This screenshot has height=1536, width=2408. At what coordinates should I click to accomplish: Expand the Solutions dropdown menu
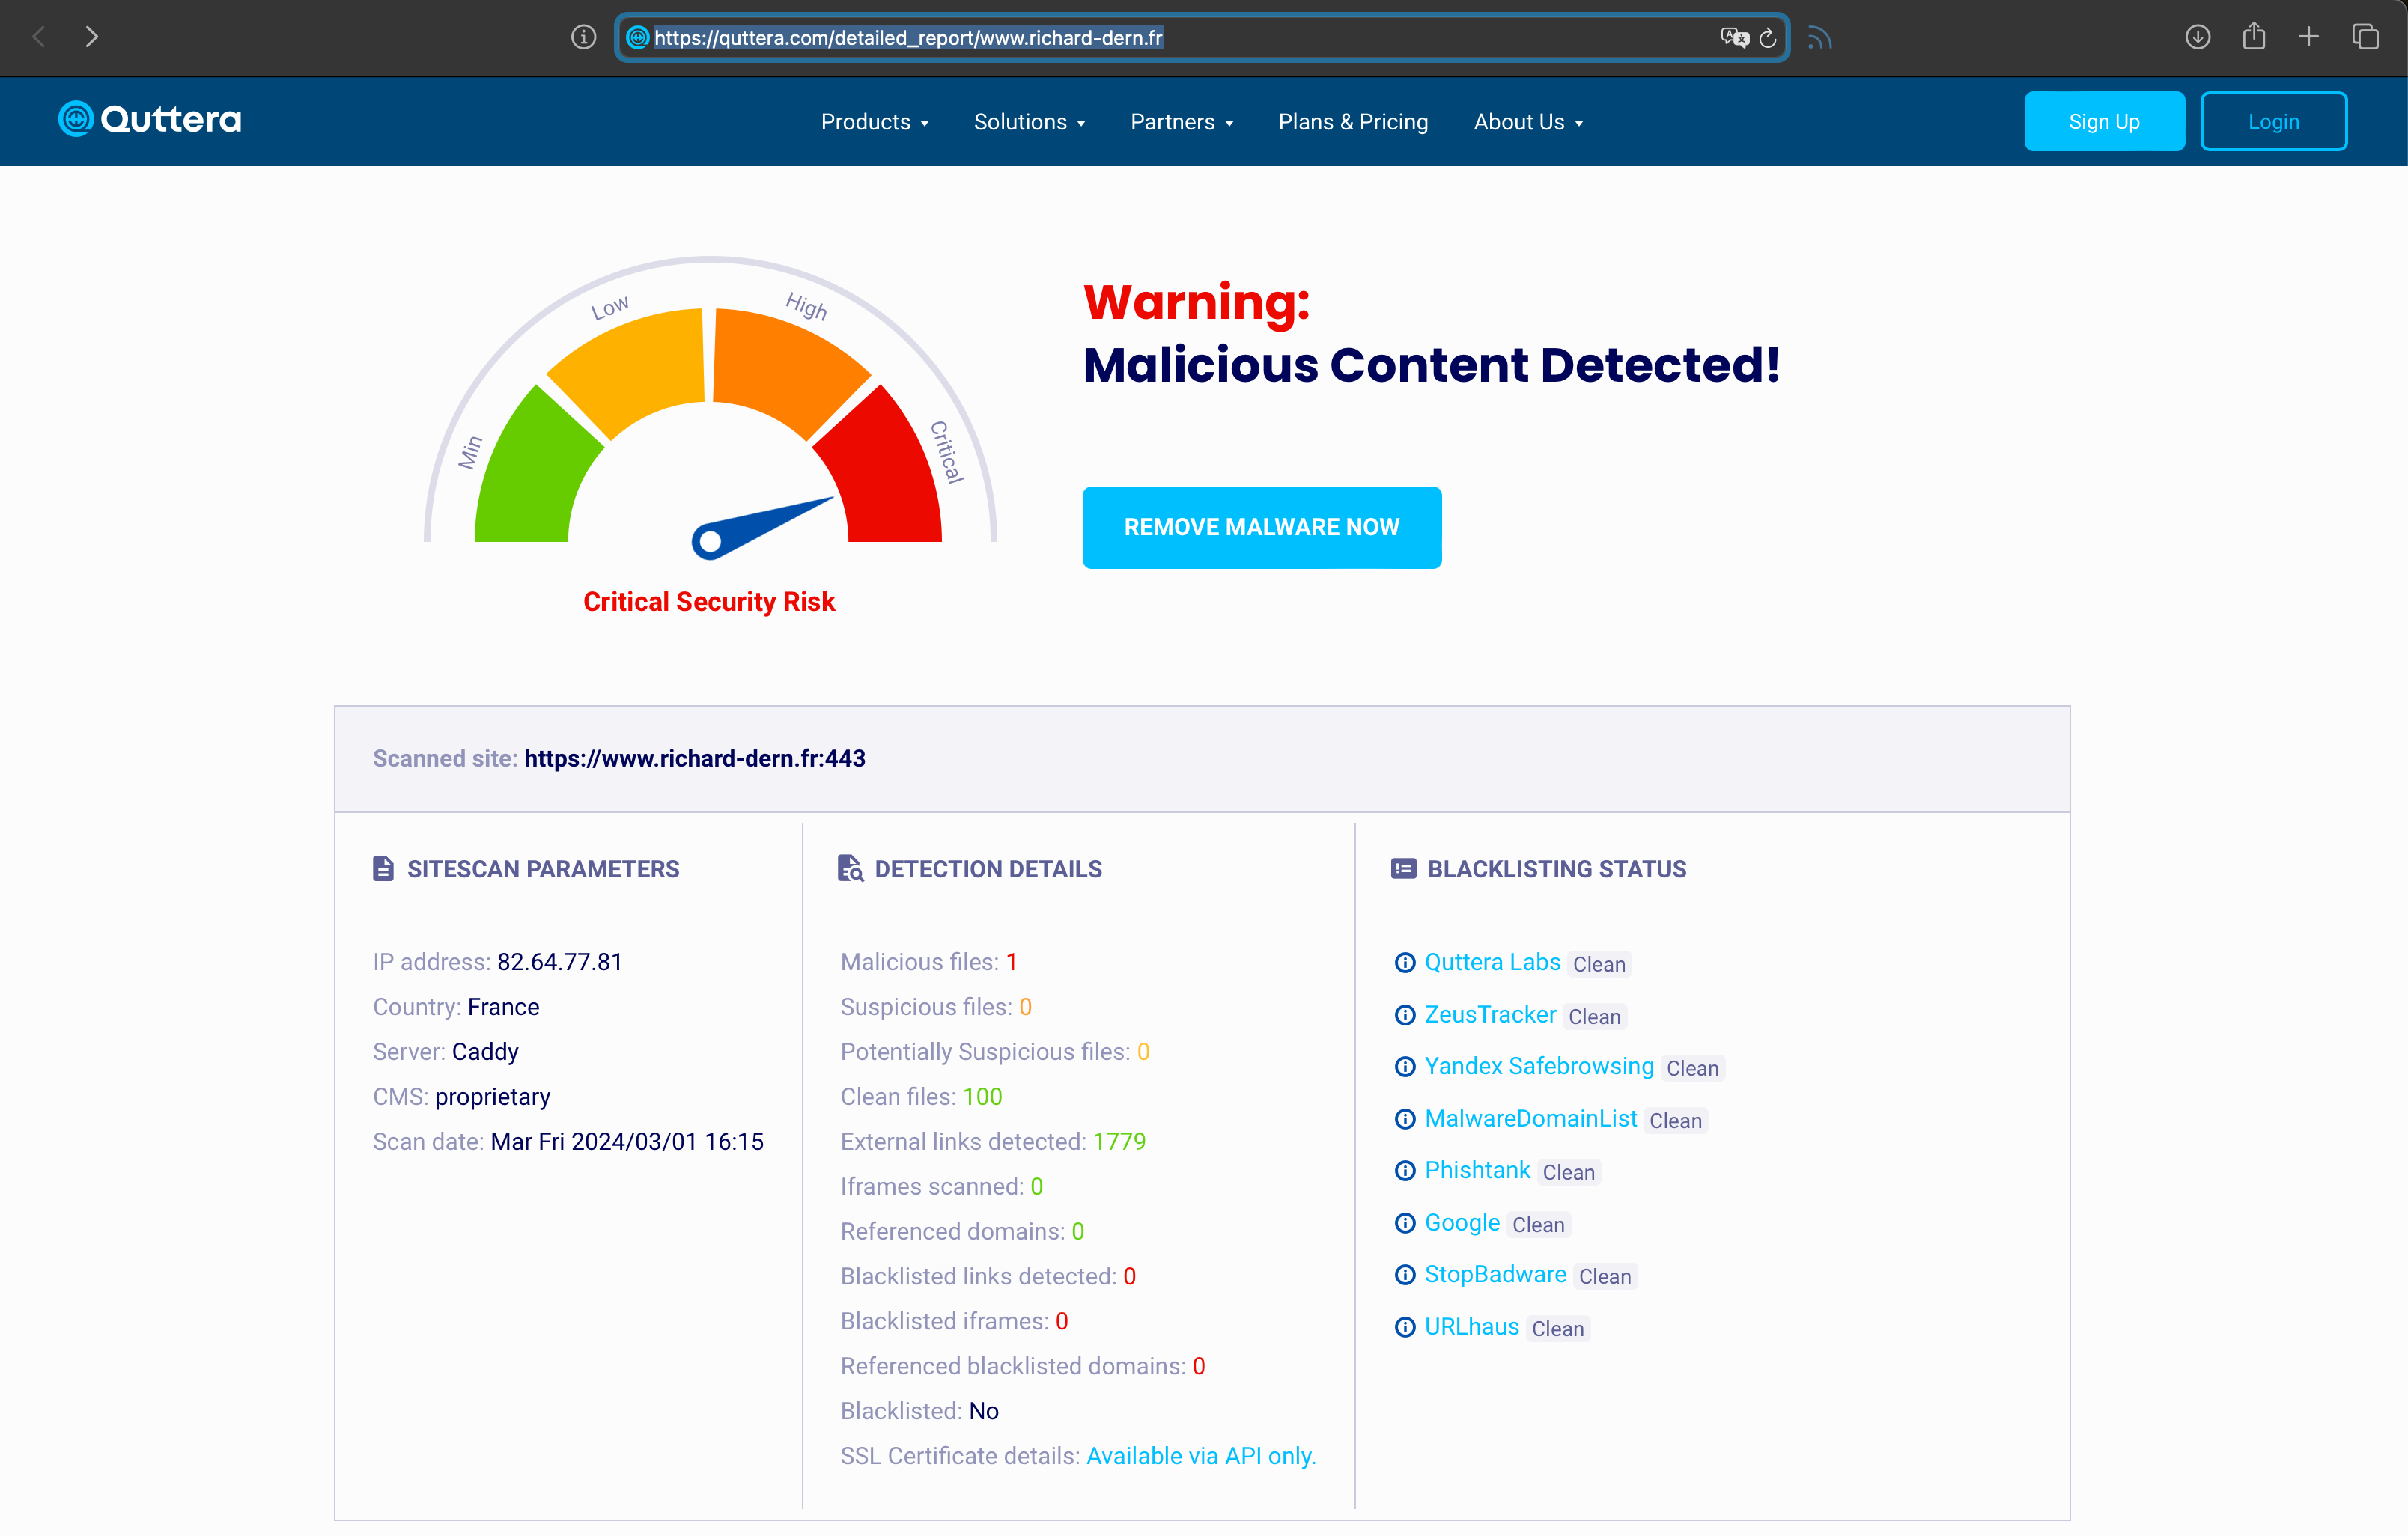1029,122
